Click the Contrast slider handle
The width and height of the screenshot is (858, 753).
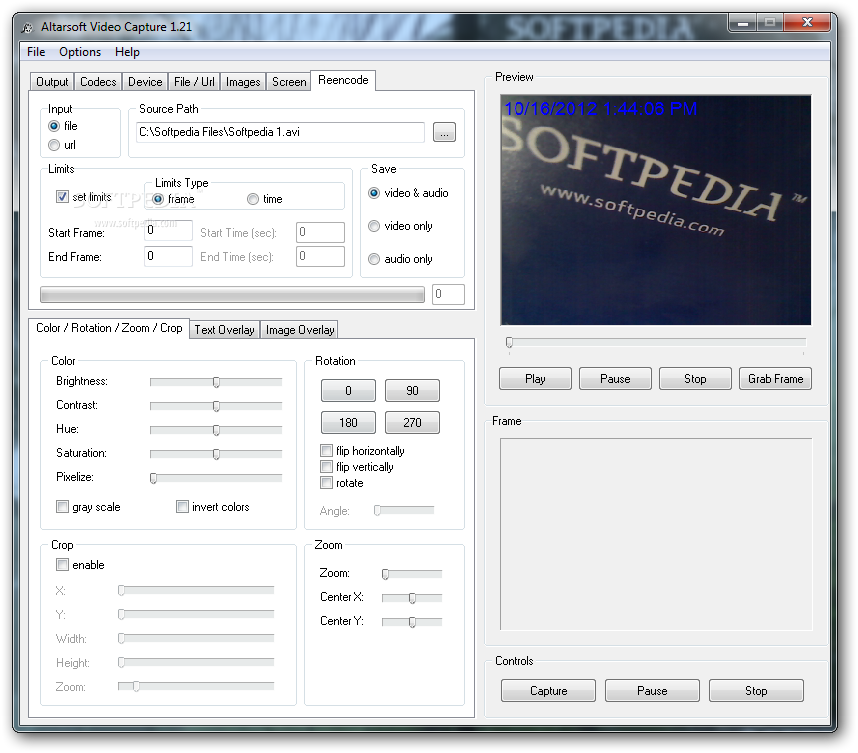tap(216, 406)
